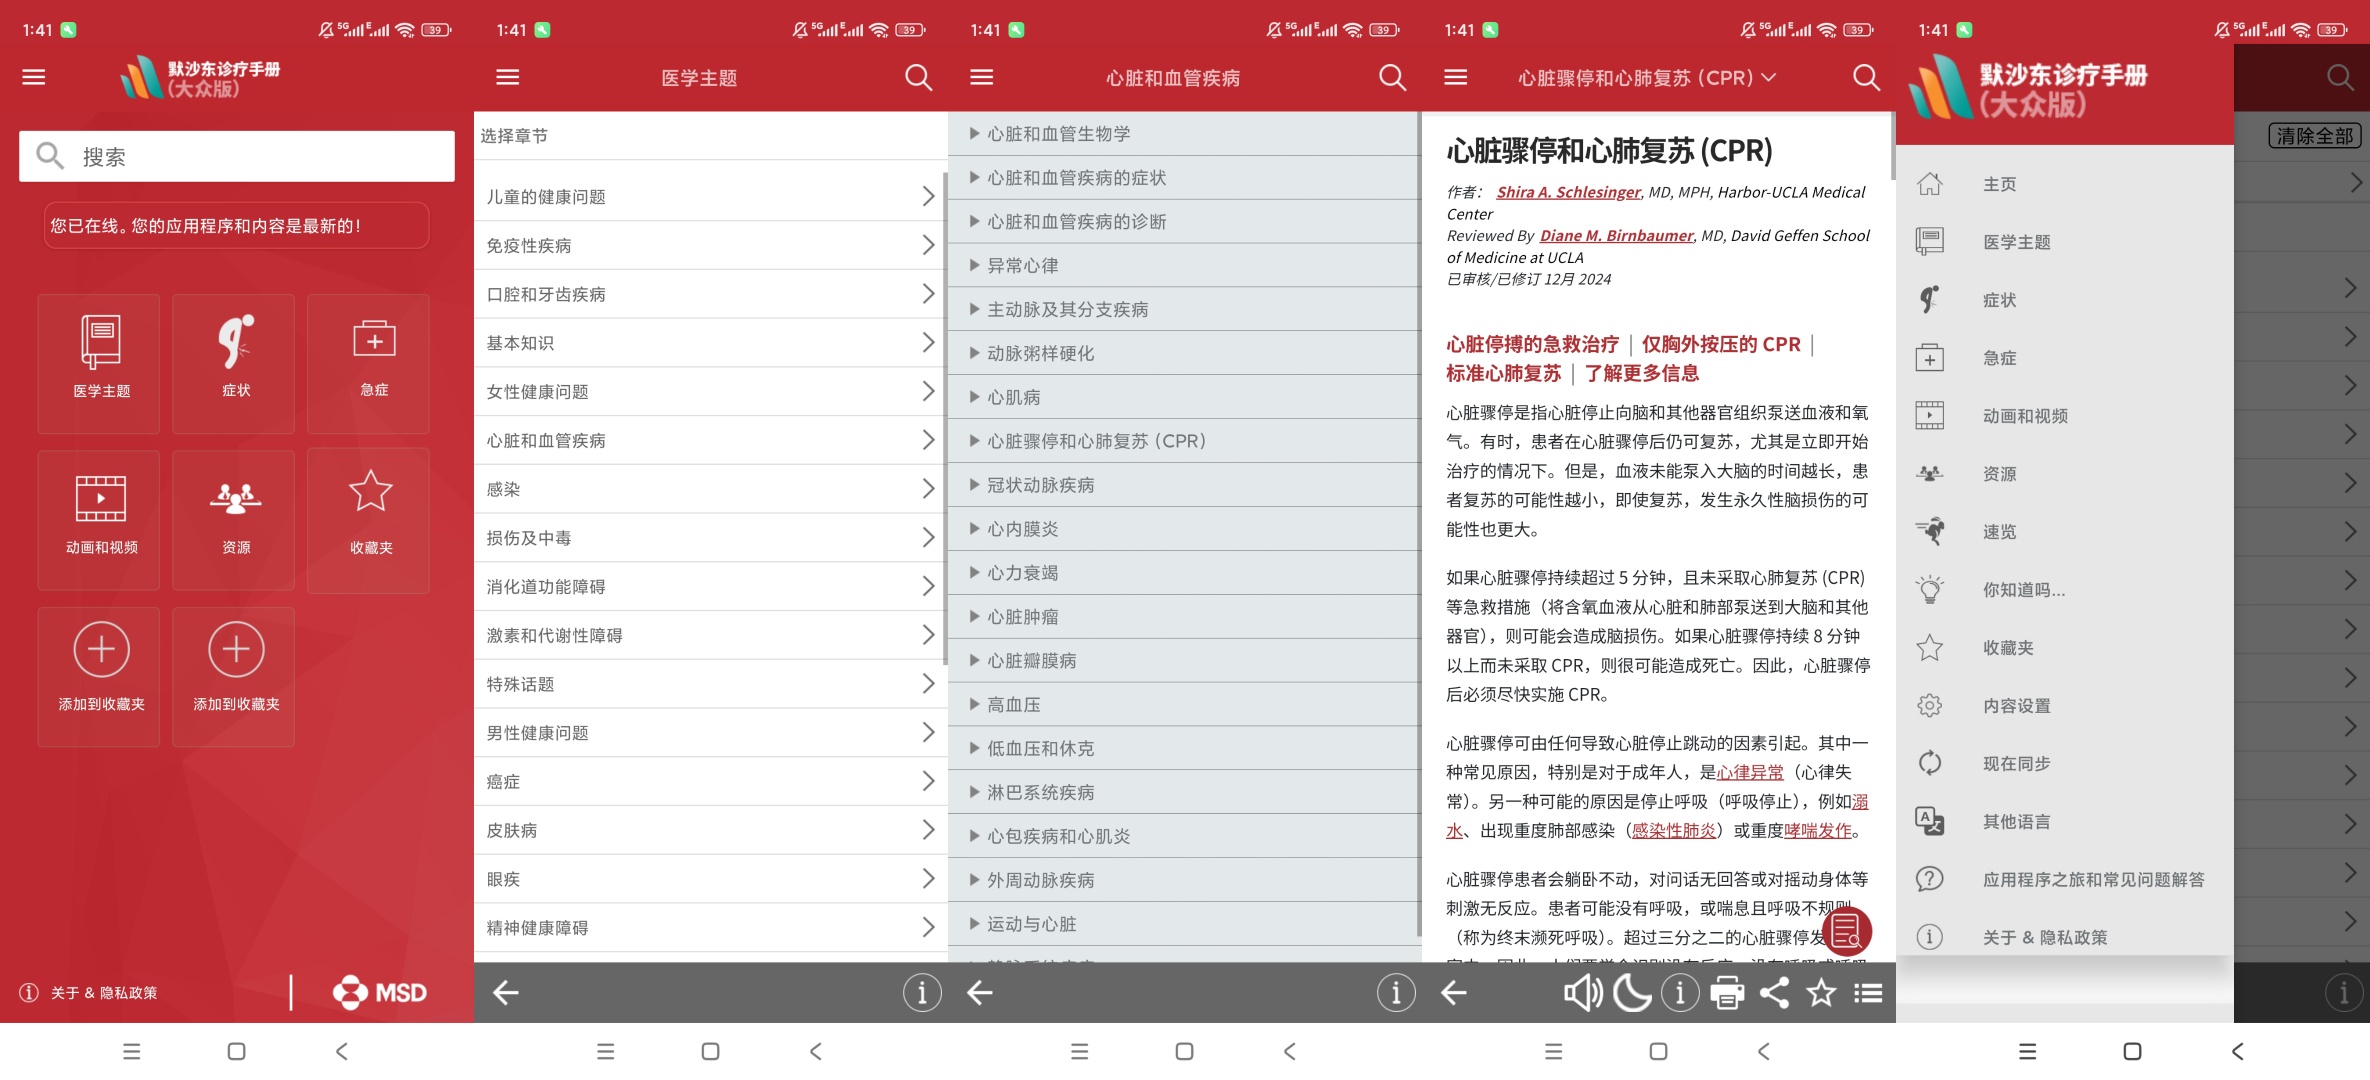Select 现在同步 in side menu
Image resolution: width=2370 pixels, height=1080 pixels.
click(x=2016, y=764)
